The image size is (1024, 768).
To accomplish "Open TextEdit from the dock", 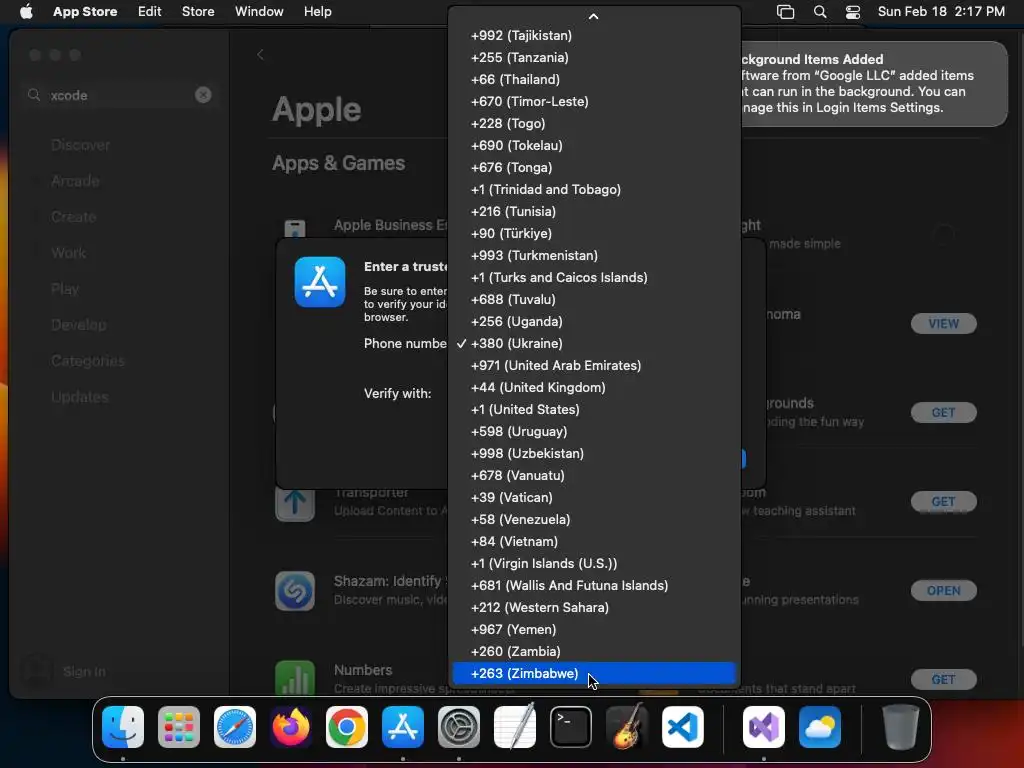I will pos(515,727).
